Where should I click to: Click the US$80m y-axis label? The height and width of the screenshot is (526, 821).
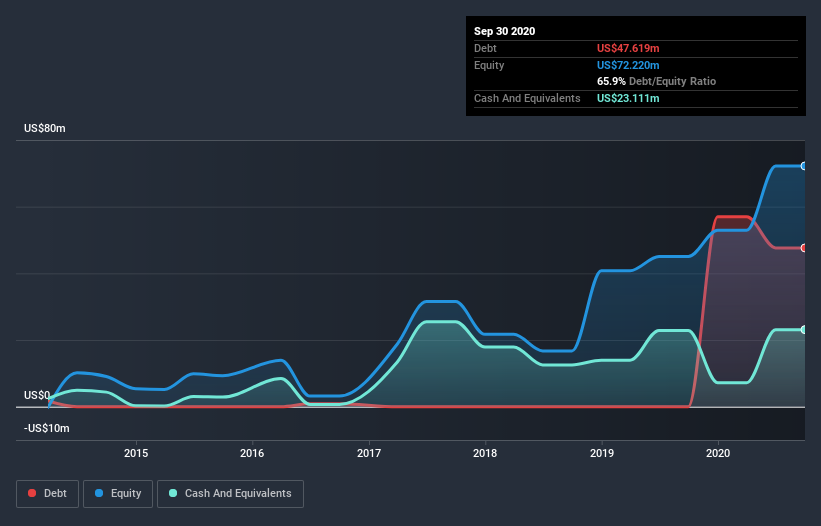pyautogui.click(x=45, y=128)
